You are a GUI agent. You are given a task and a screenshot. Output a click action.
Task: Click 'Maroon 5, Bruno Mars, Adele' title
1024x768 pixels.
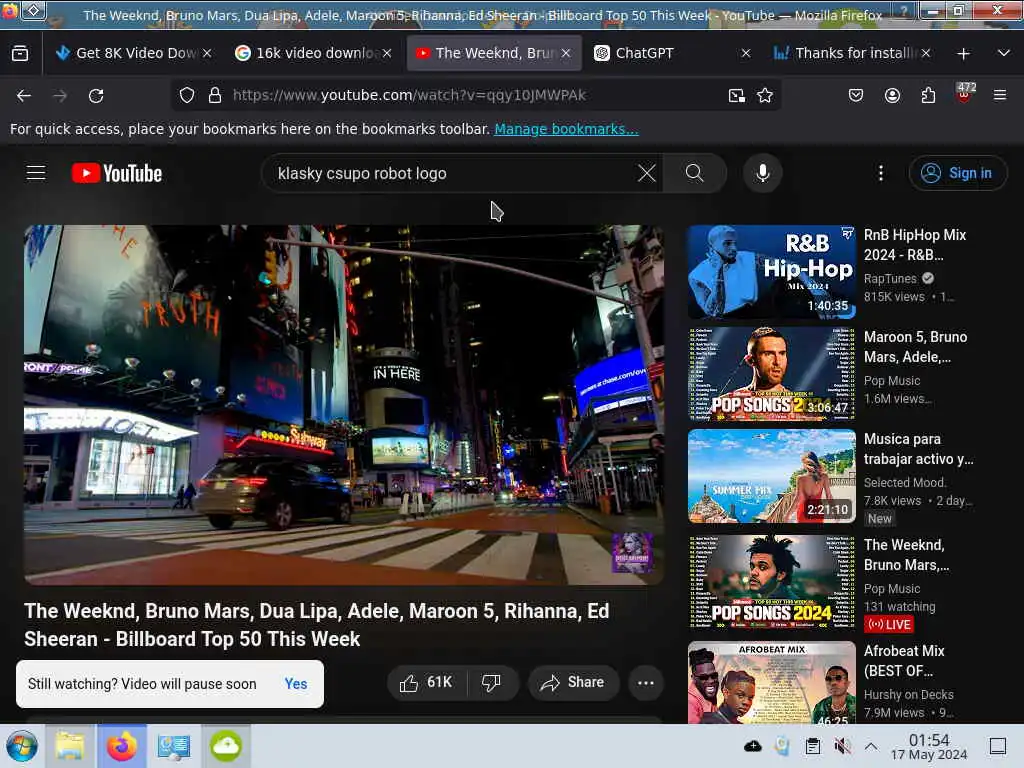coord(915,347)
